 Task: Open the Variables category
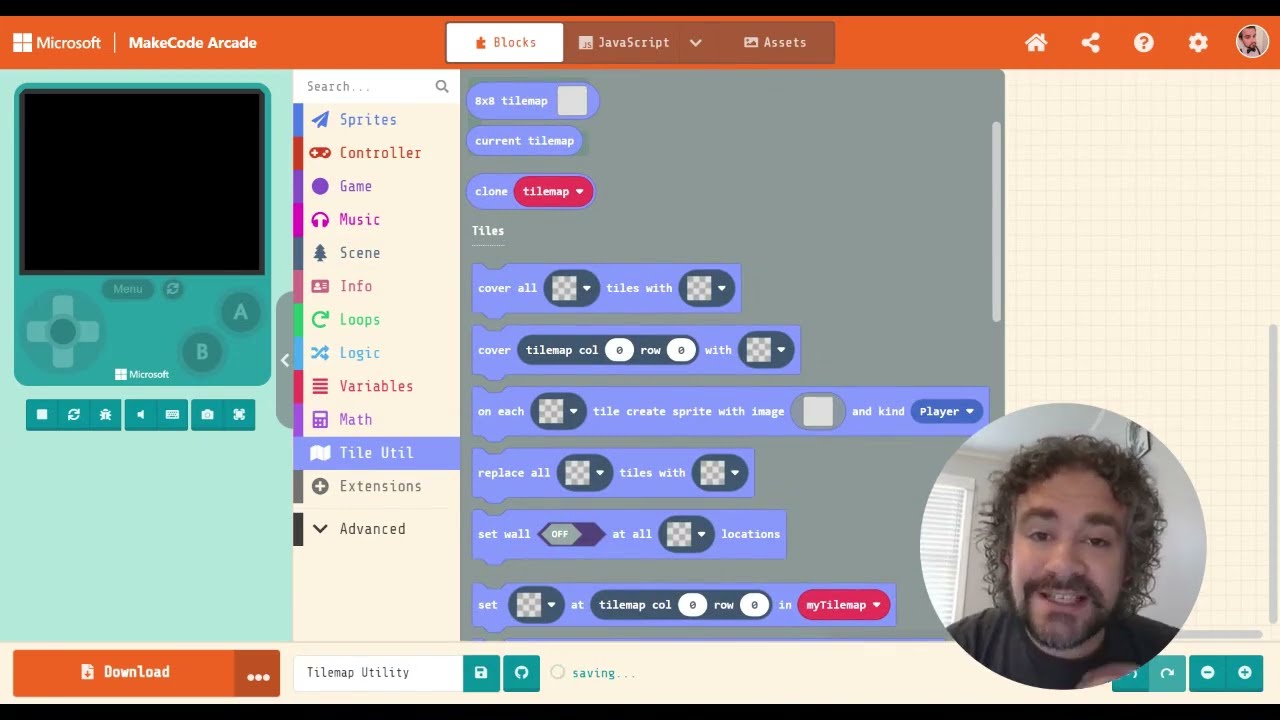coord(376,386)
